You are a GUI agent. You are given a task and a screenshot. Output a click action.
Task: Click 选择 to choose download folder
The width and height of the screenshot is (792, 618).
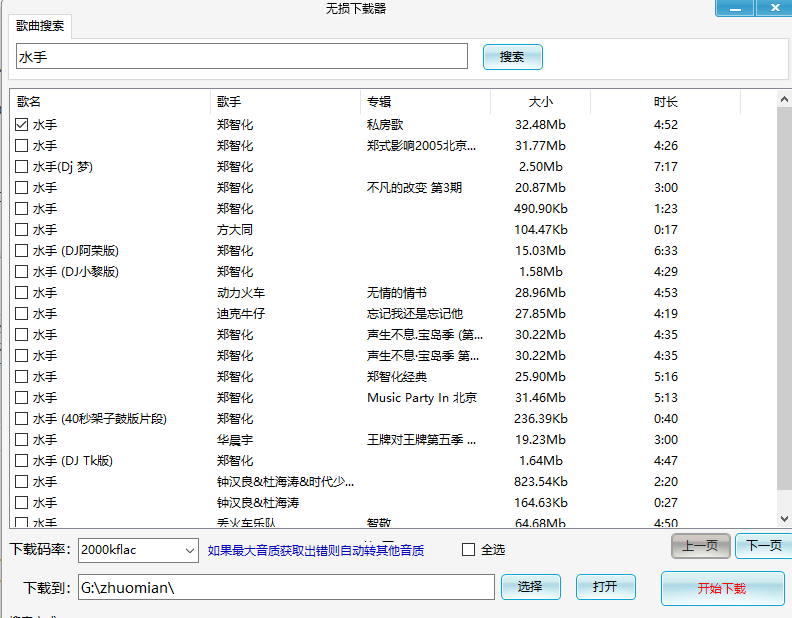tap(530, 587)
